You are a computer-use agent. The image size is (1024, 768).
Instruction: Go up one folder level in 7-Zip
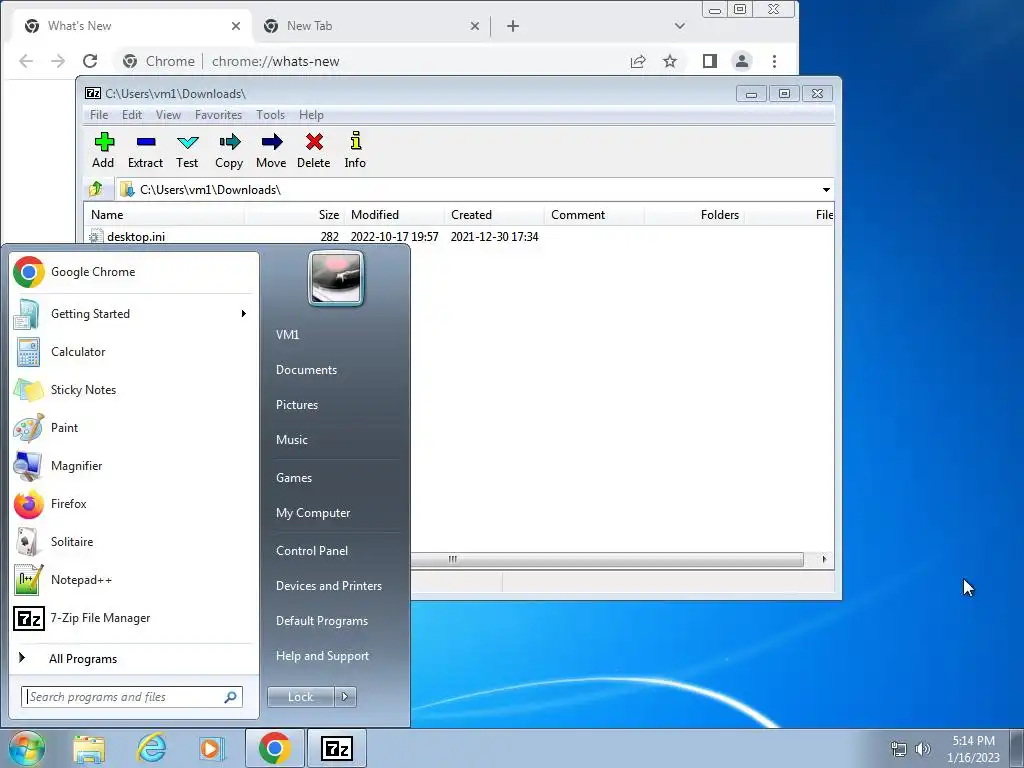(x=96, y=189)
